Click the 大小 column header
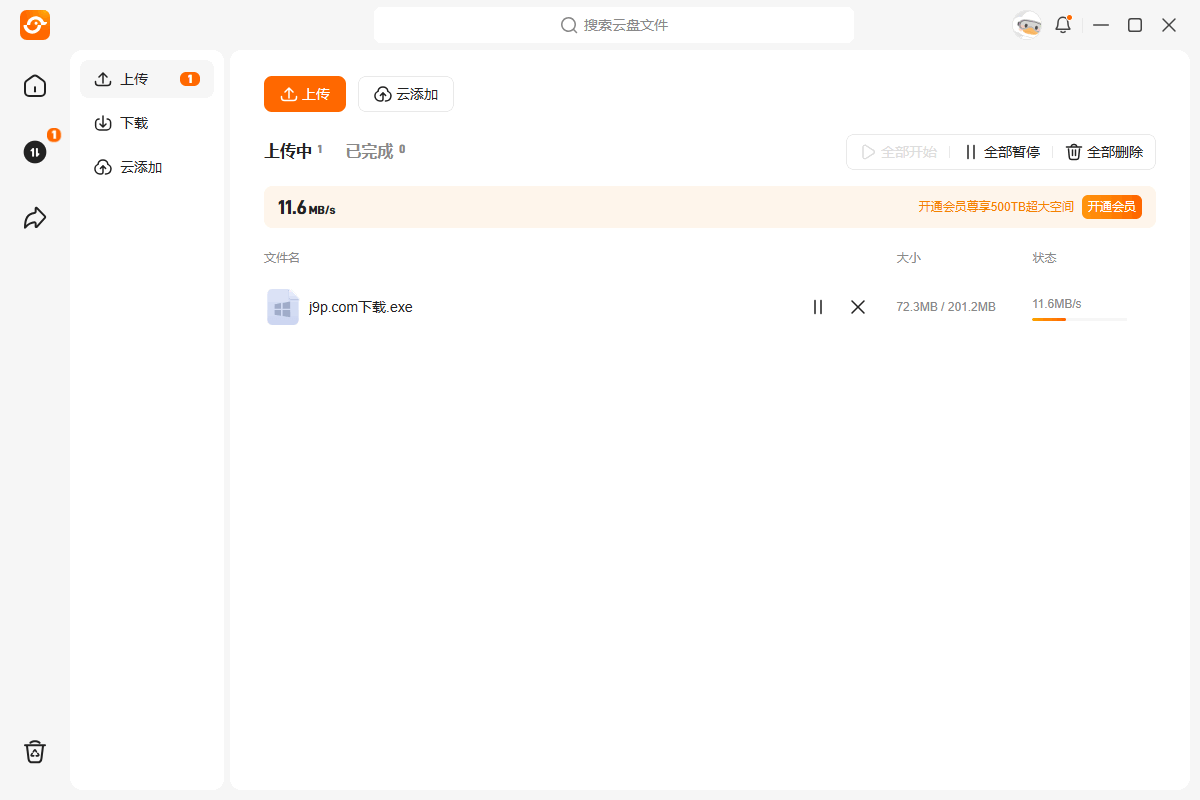The image size is (1200, 800). point(908,258)
